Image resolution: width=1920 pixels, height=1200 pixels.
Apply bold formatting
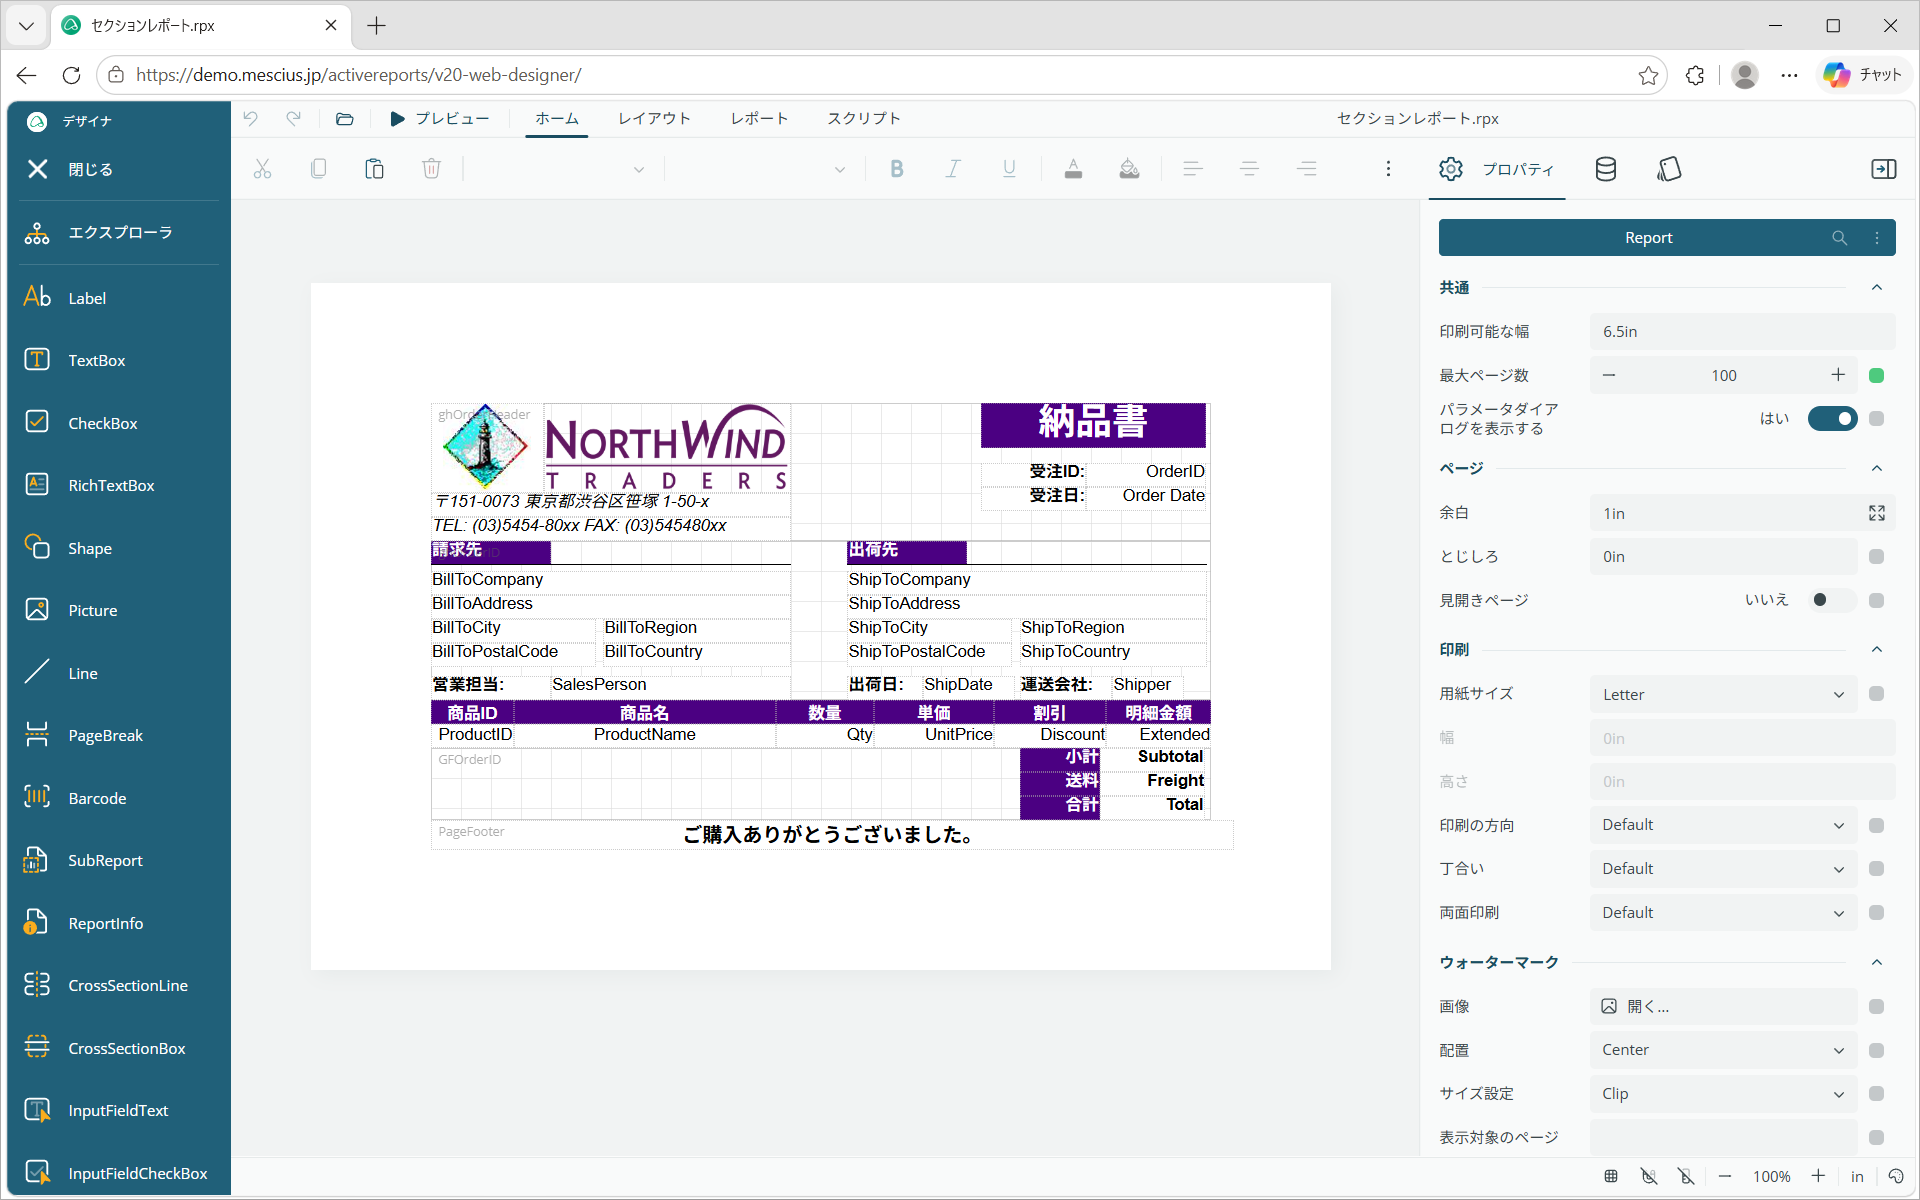[897, 169]
